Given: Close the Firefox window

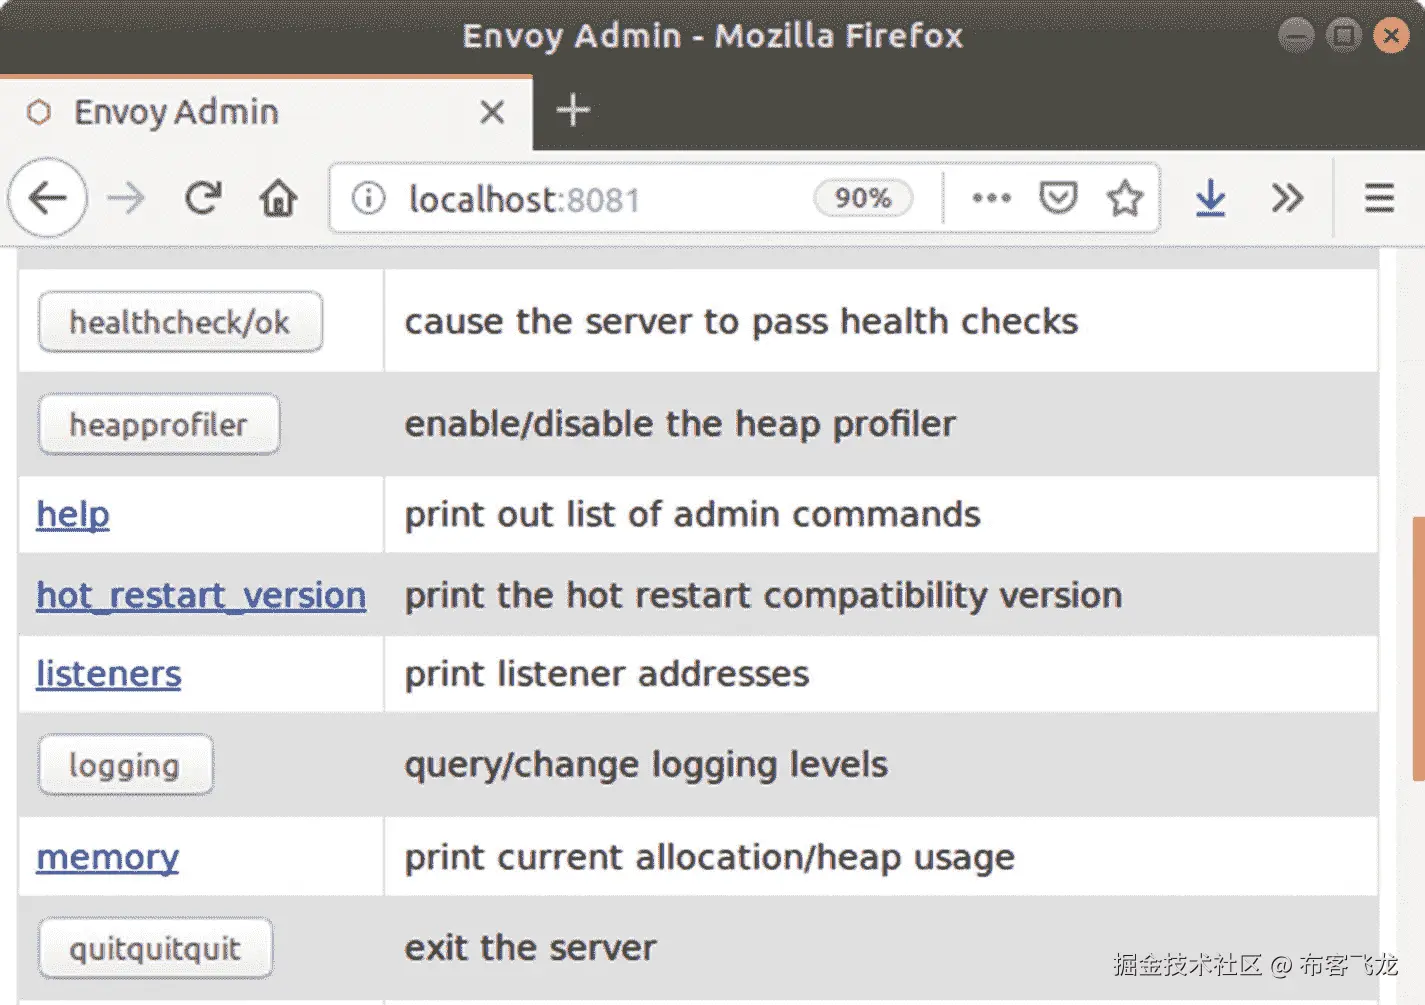Looking at the screenshot, I should 1391,36.
